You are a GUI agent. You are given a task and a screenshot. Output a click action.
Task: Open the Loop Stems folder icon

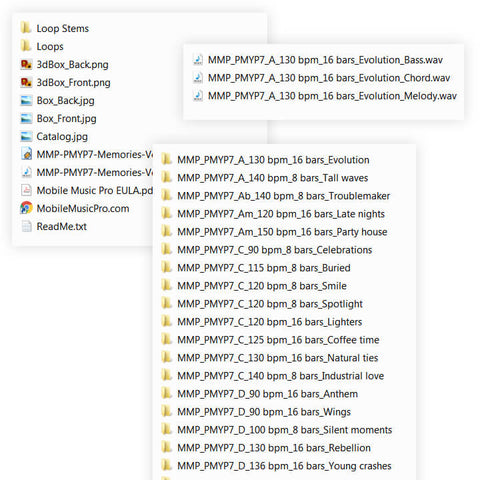[26, 28]
